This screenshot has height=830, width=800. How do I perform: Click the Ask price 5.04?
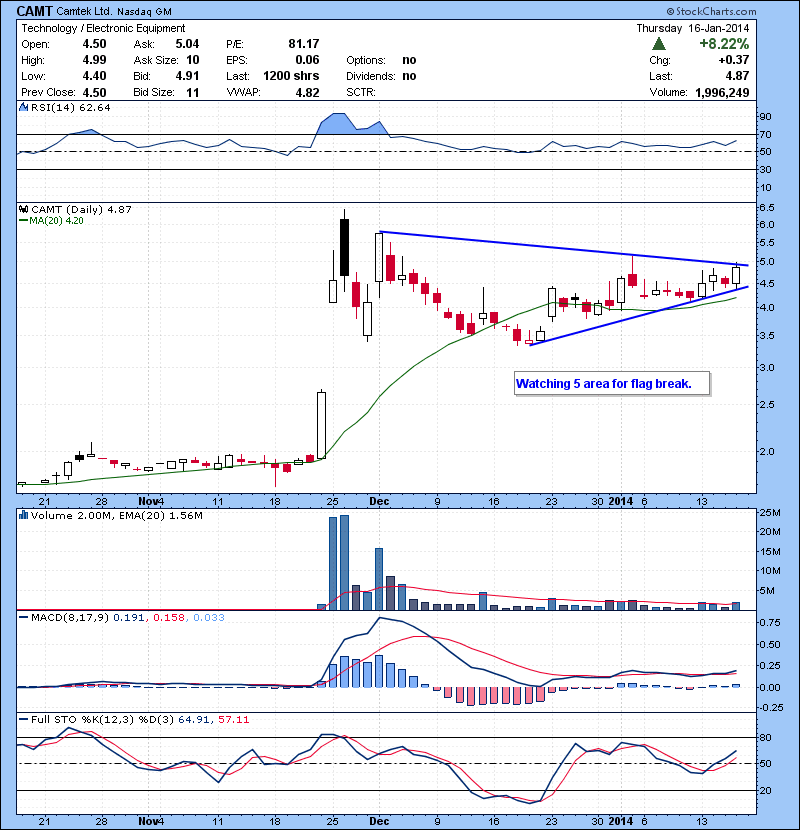pyautogui.click(x=187, y=44)
